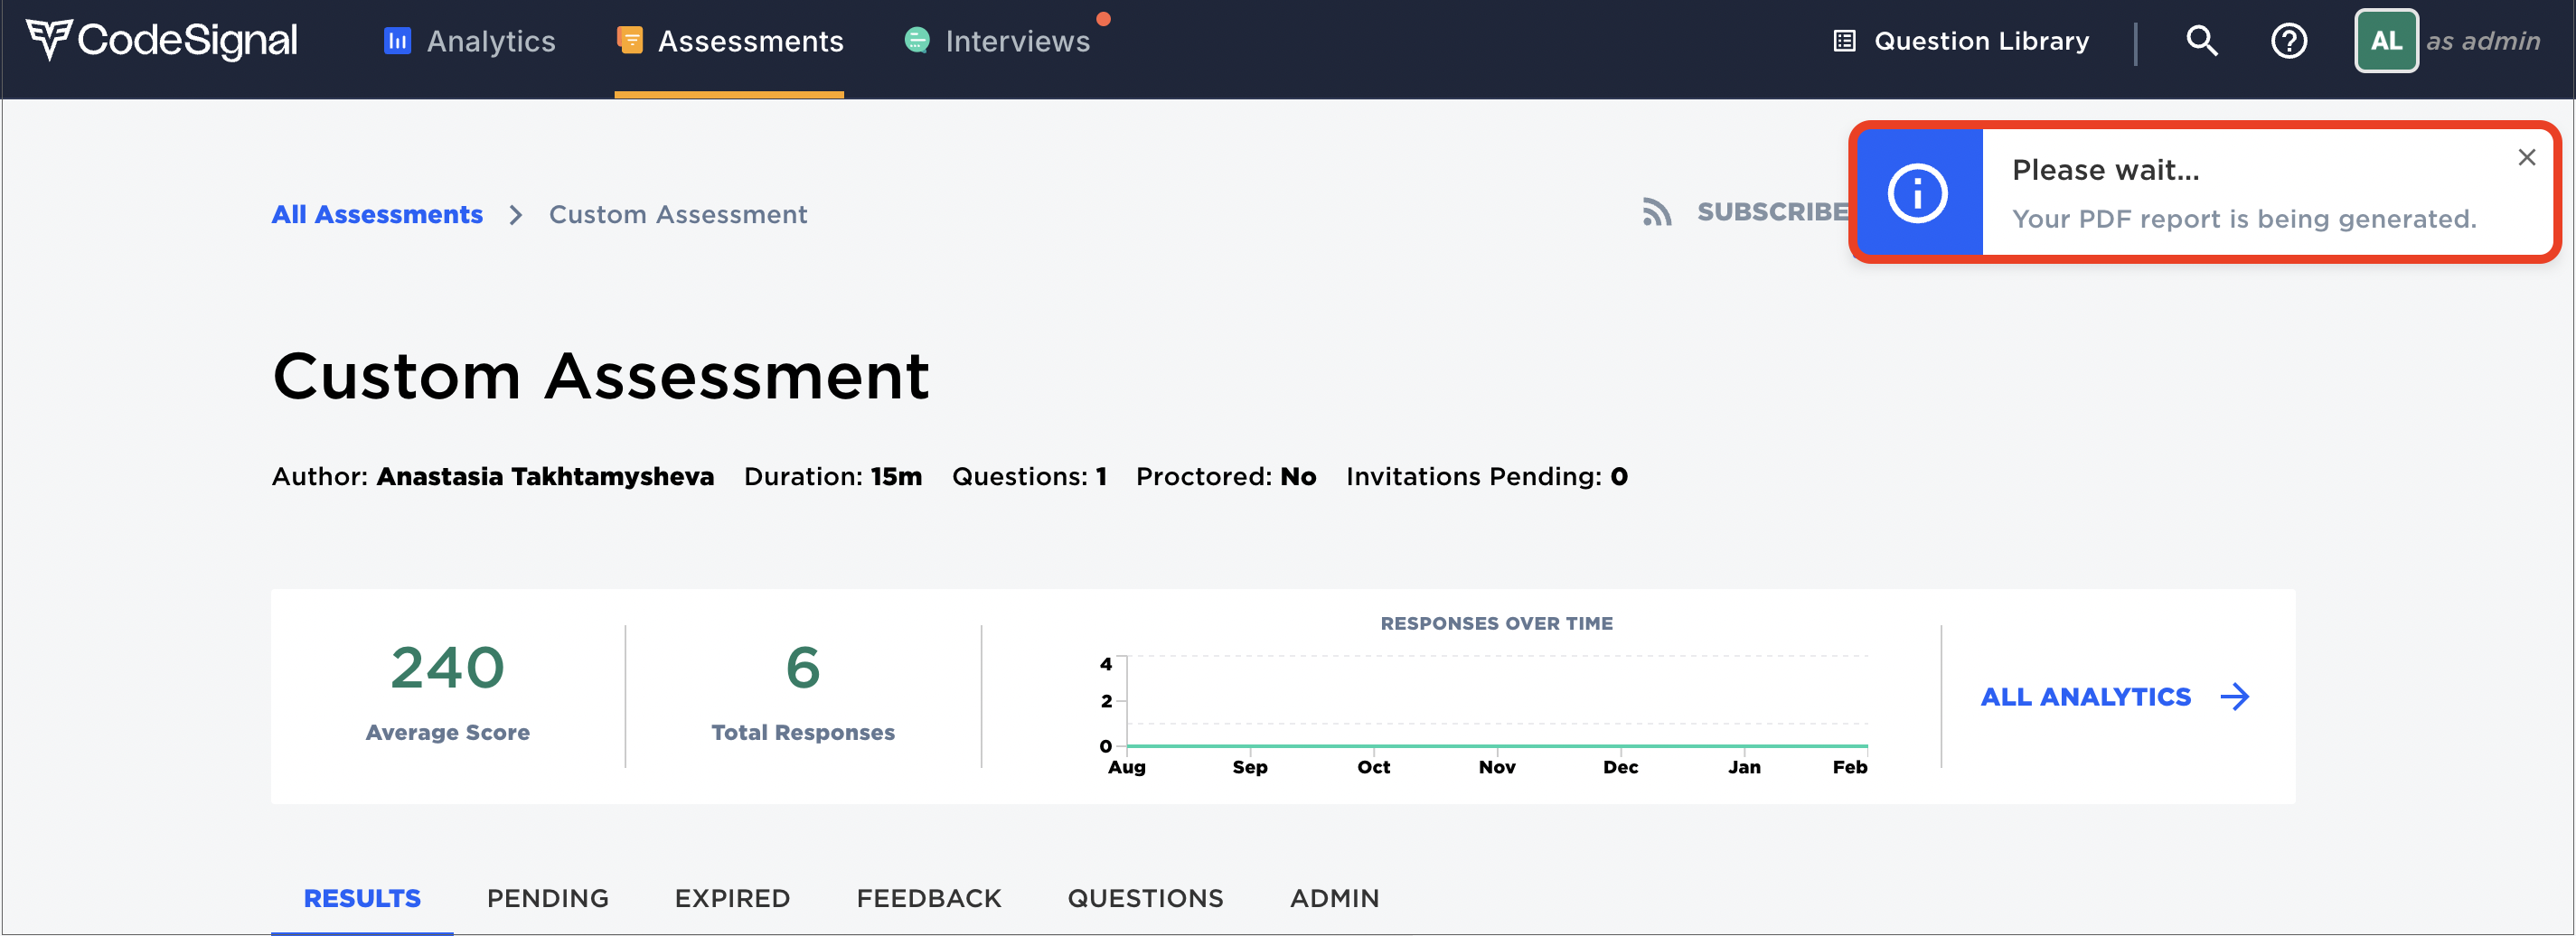This screenshot has height=936, width=2576.
Task: Switch to the Pending tab
Action: (547, 898)
